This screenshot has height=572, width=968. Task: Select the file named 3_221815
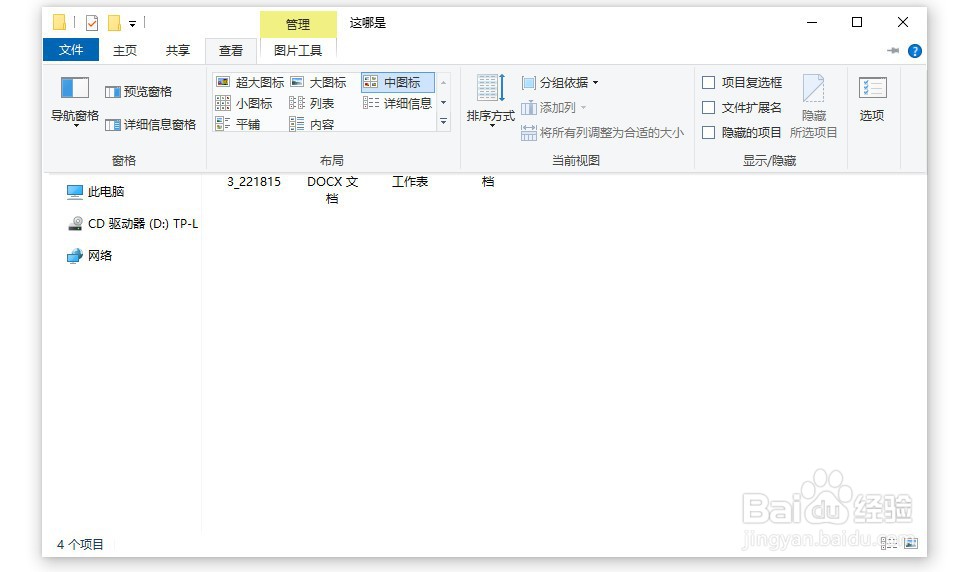[x=254, y=182]
